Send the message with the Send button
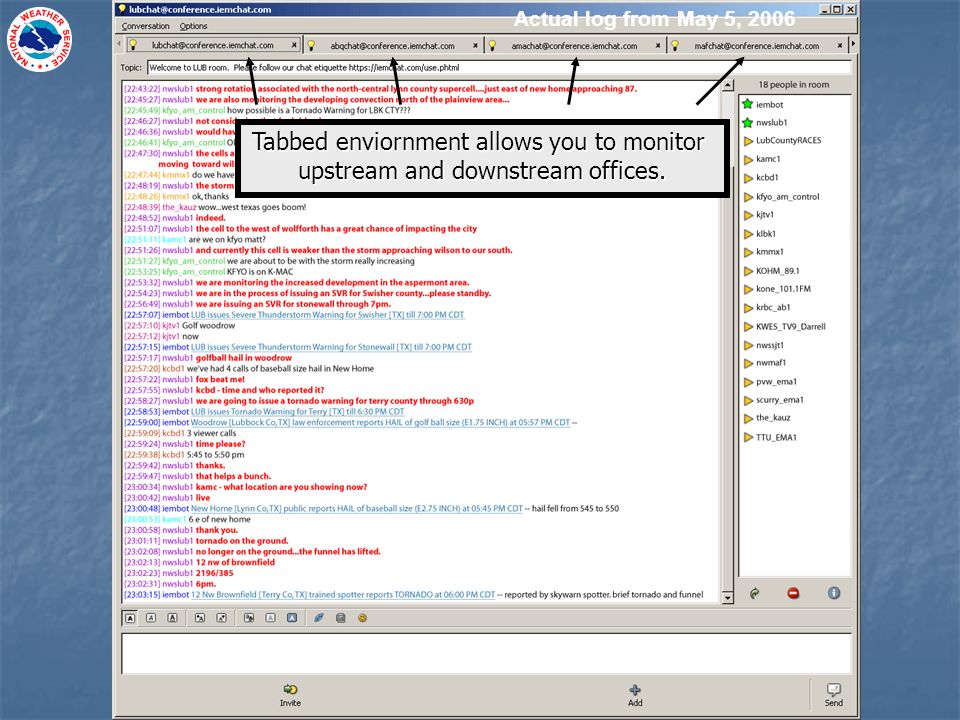The height and width of the screenshot is (720, 960). pyautogui.click(x=833, y=695)
